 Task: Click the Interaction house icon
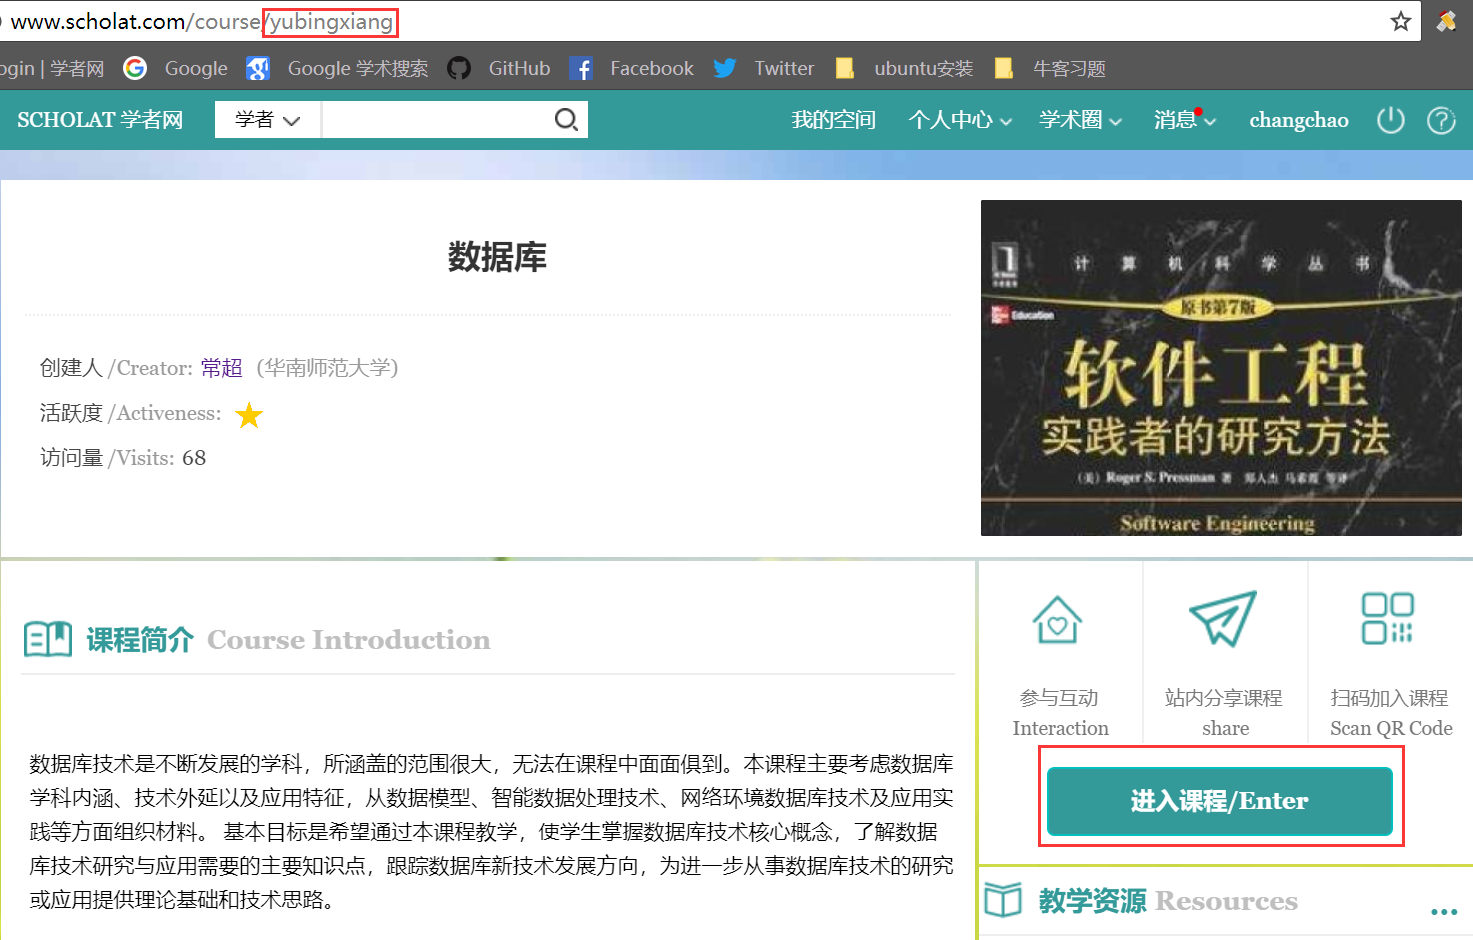coord(1057,620)
